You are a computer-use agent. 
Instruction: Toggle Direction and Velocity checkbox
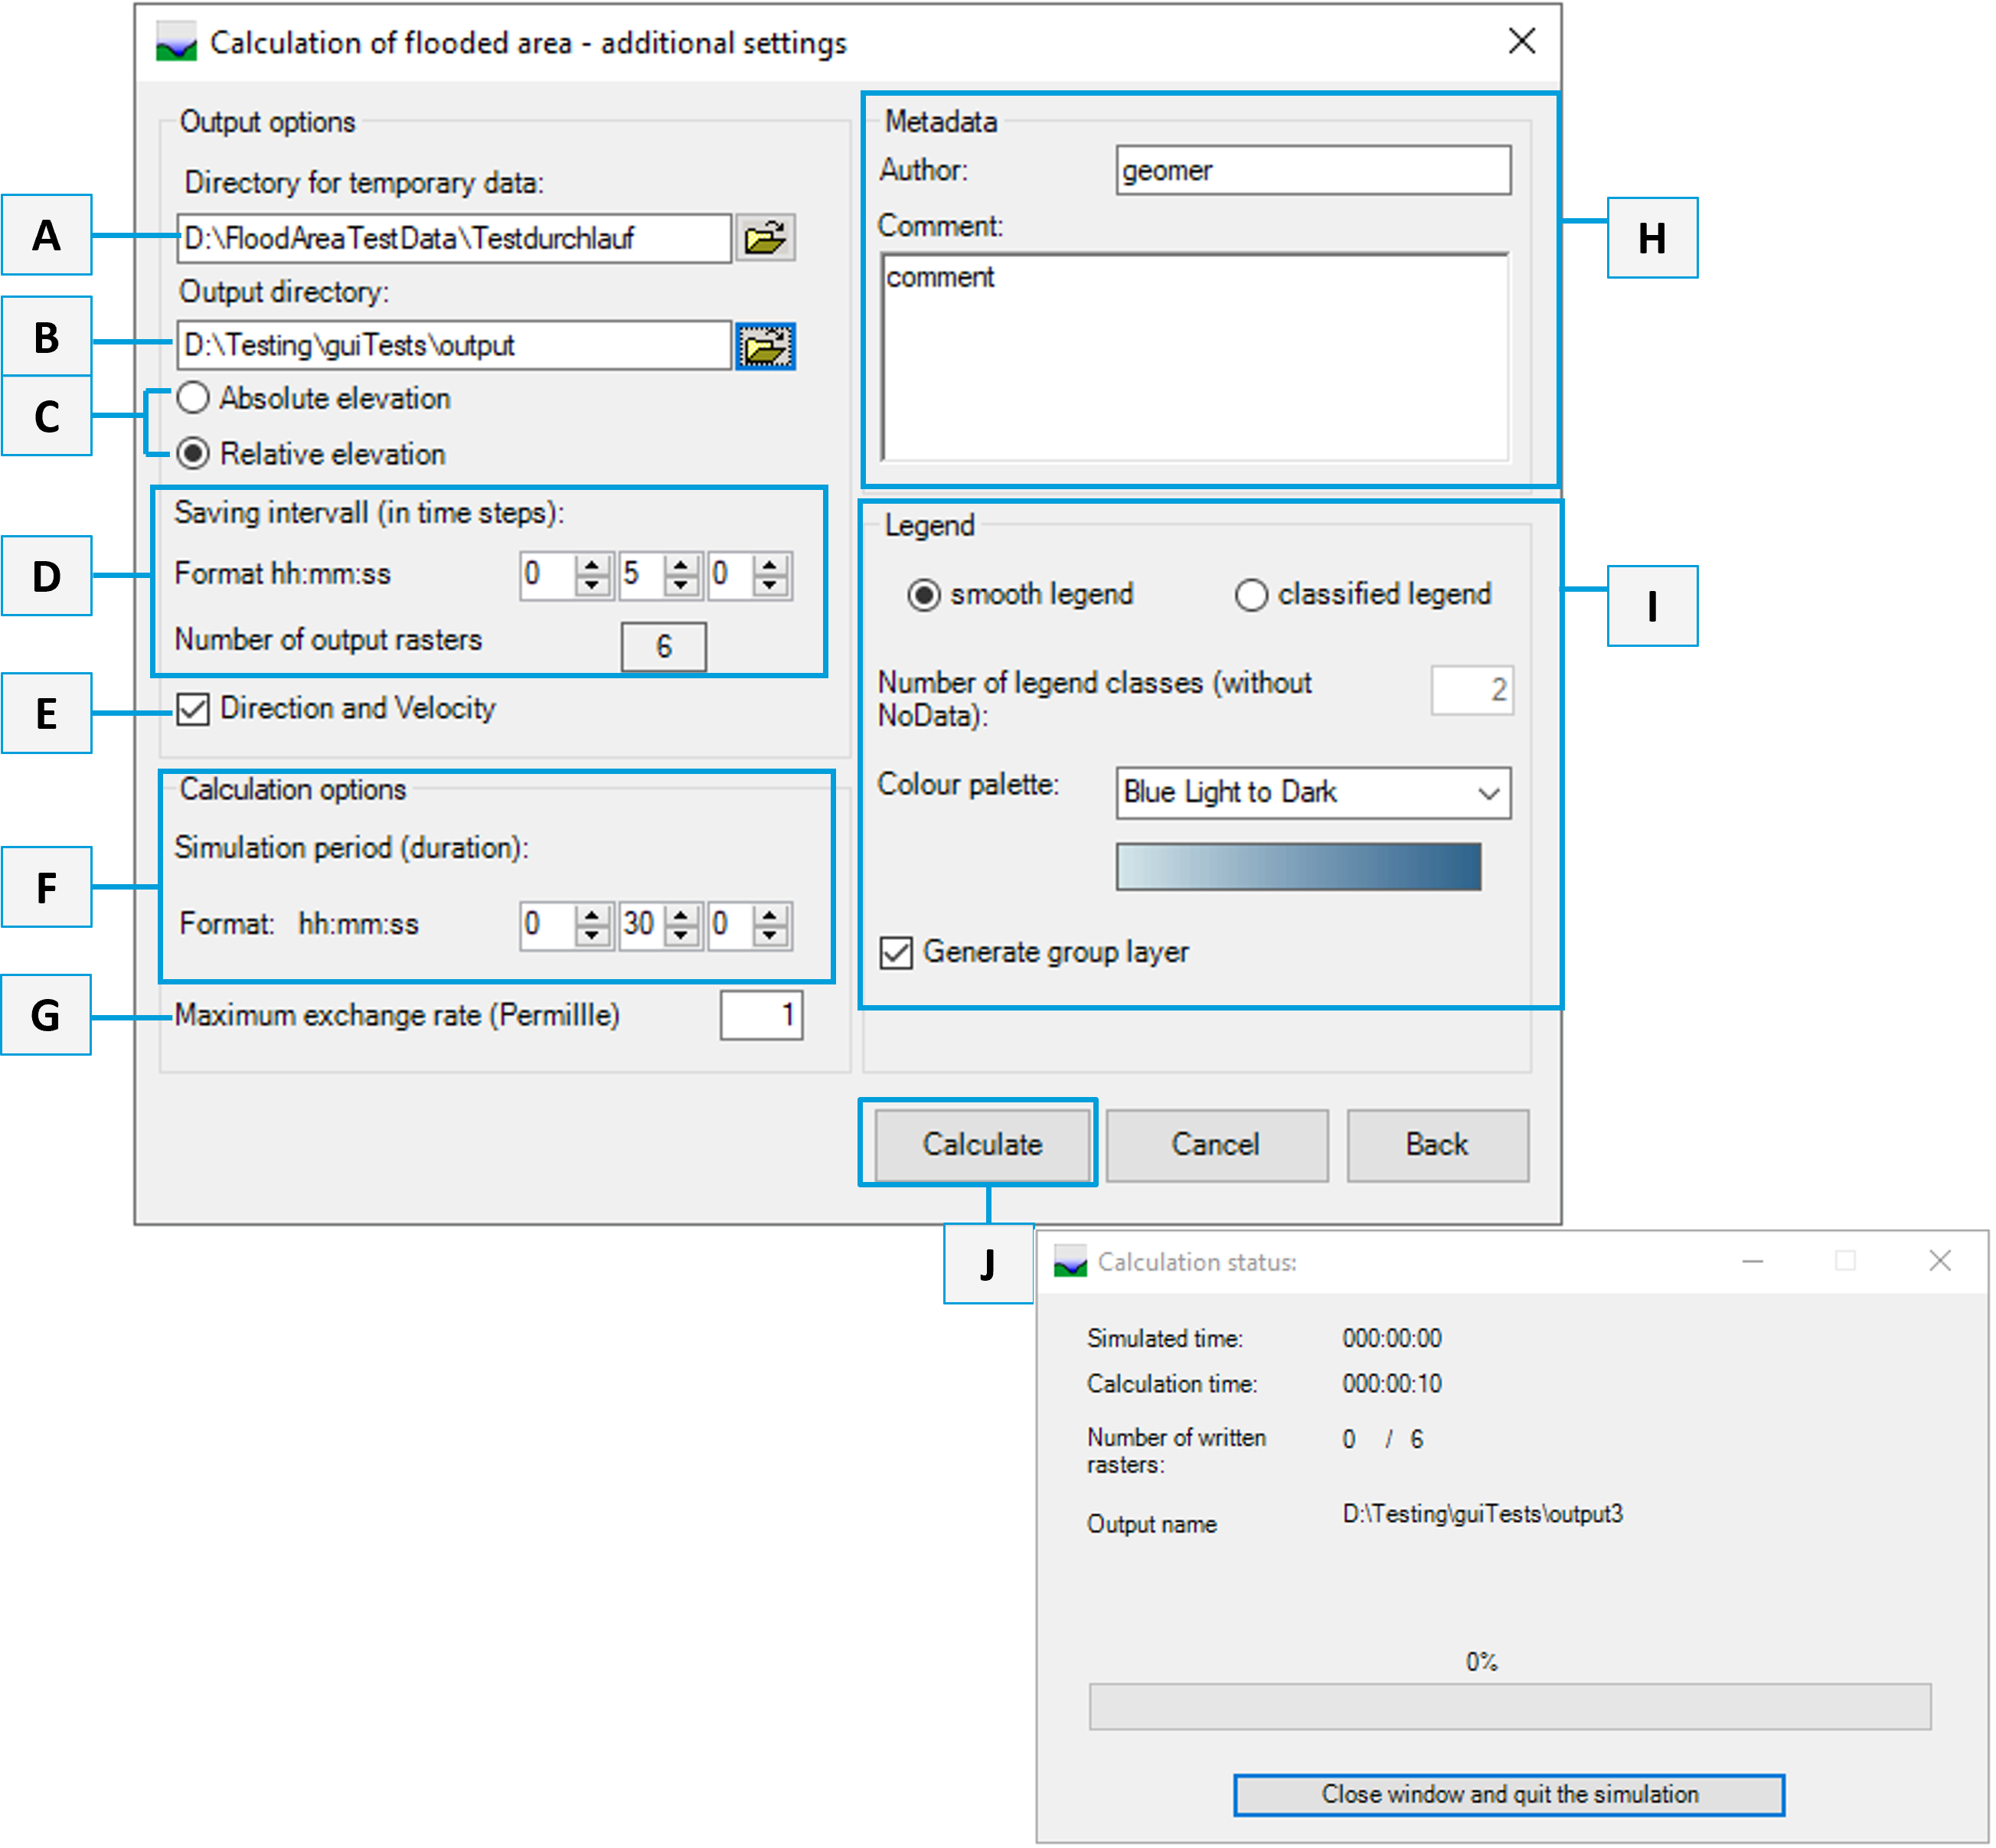193,709
